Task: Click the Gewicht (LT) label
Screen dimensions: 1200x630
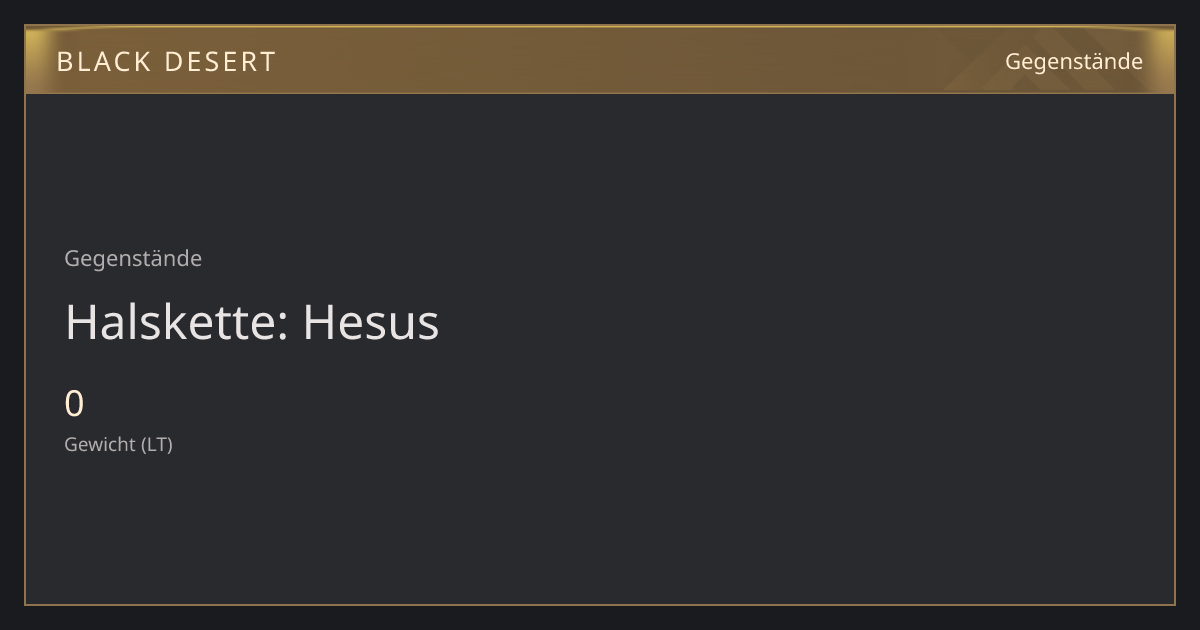Action: tap(119, 445)
